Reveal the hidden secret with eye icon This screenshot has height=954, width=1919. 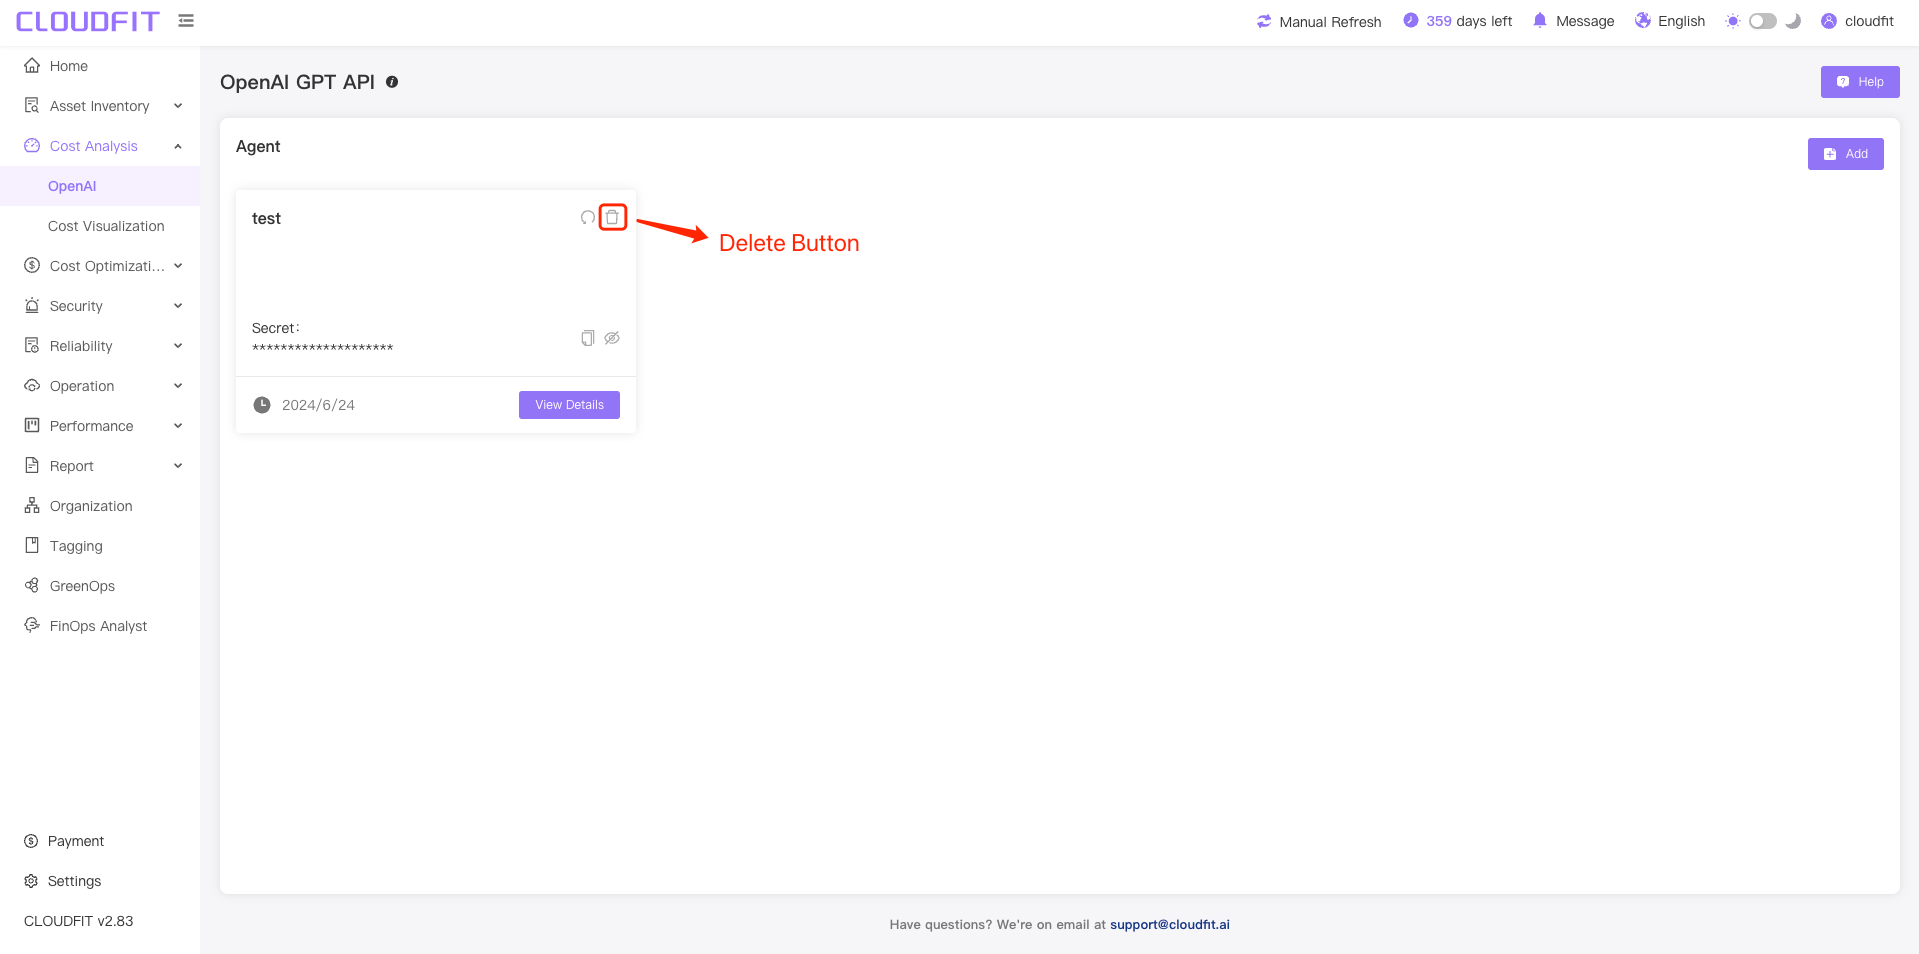click(612, 338)
